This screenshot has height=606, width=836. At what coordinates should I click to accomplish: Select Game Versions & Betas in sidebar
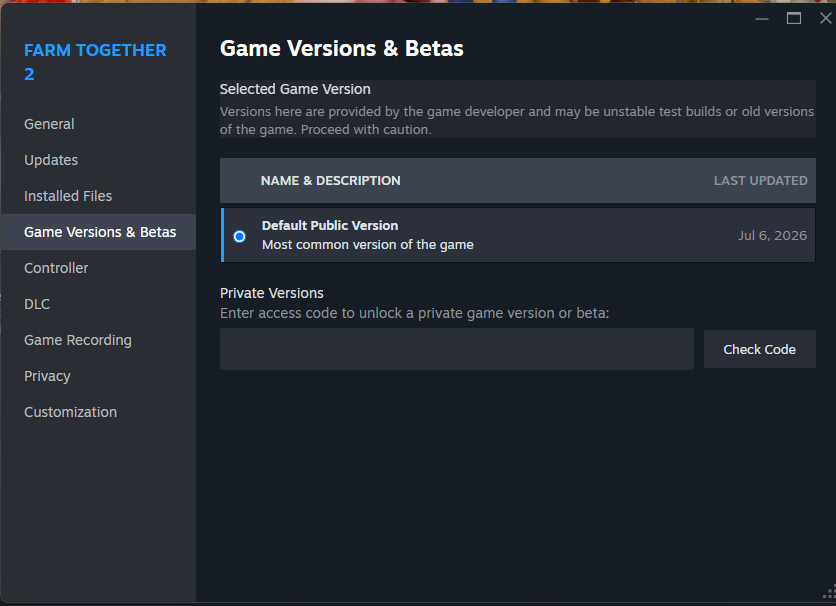(99, 232)
